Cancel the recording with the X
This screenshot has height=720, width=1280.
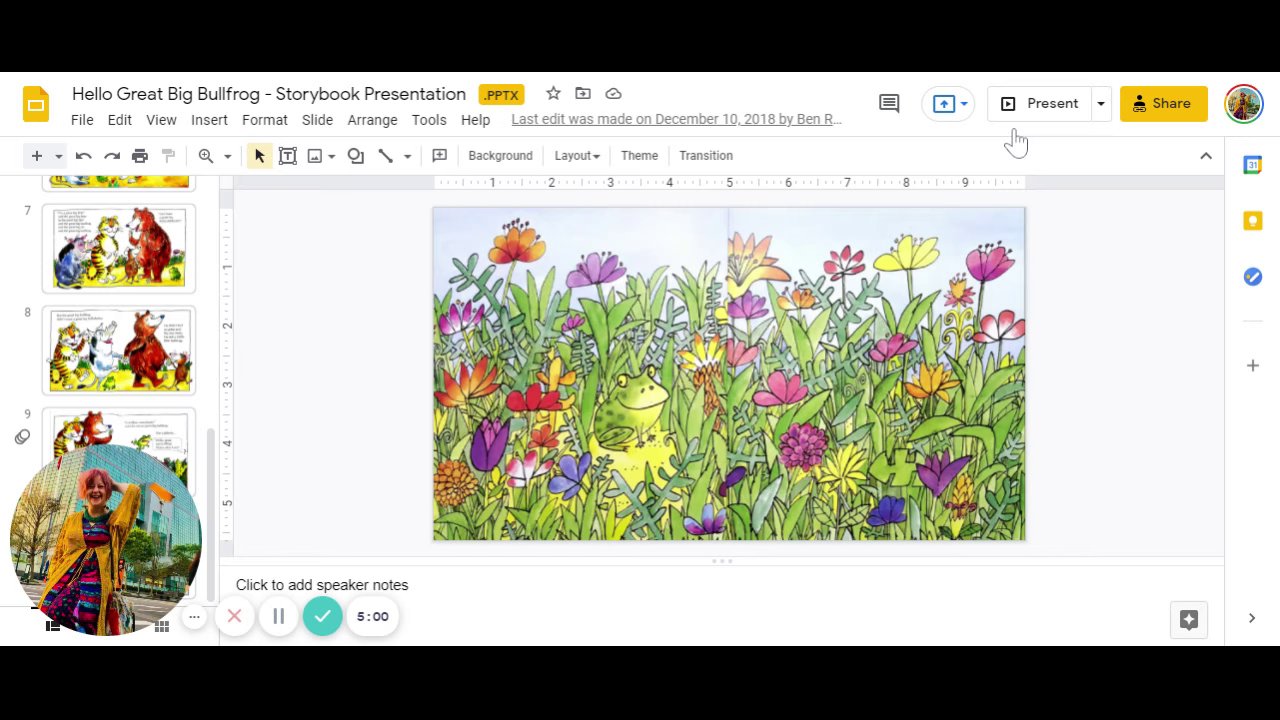click(234, 617)
